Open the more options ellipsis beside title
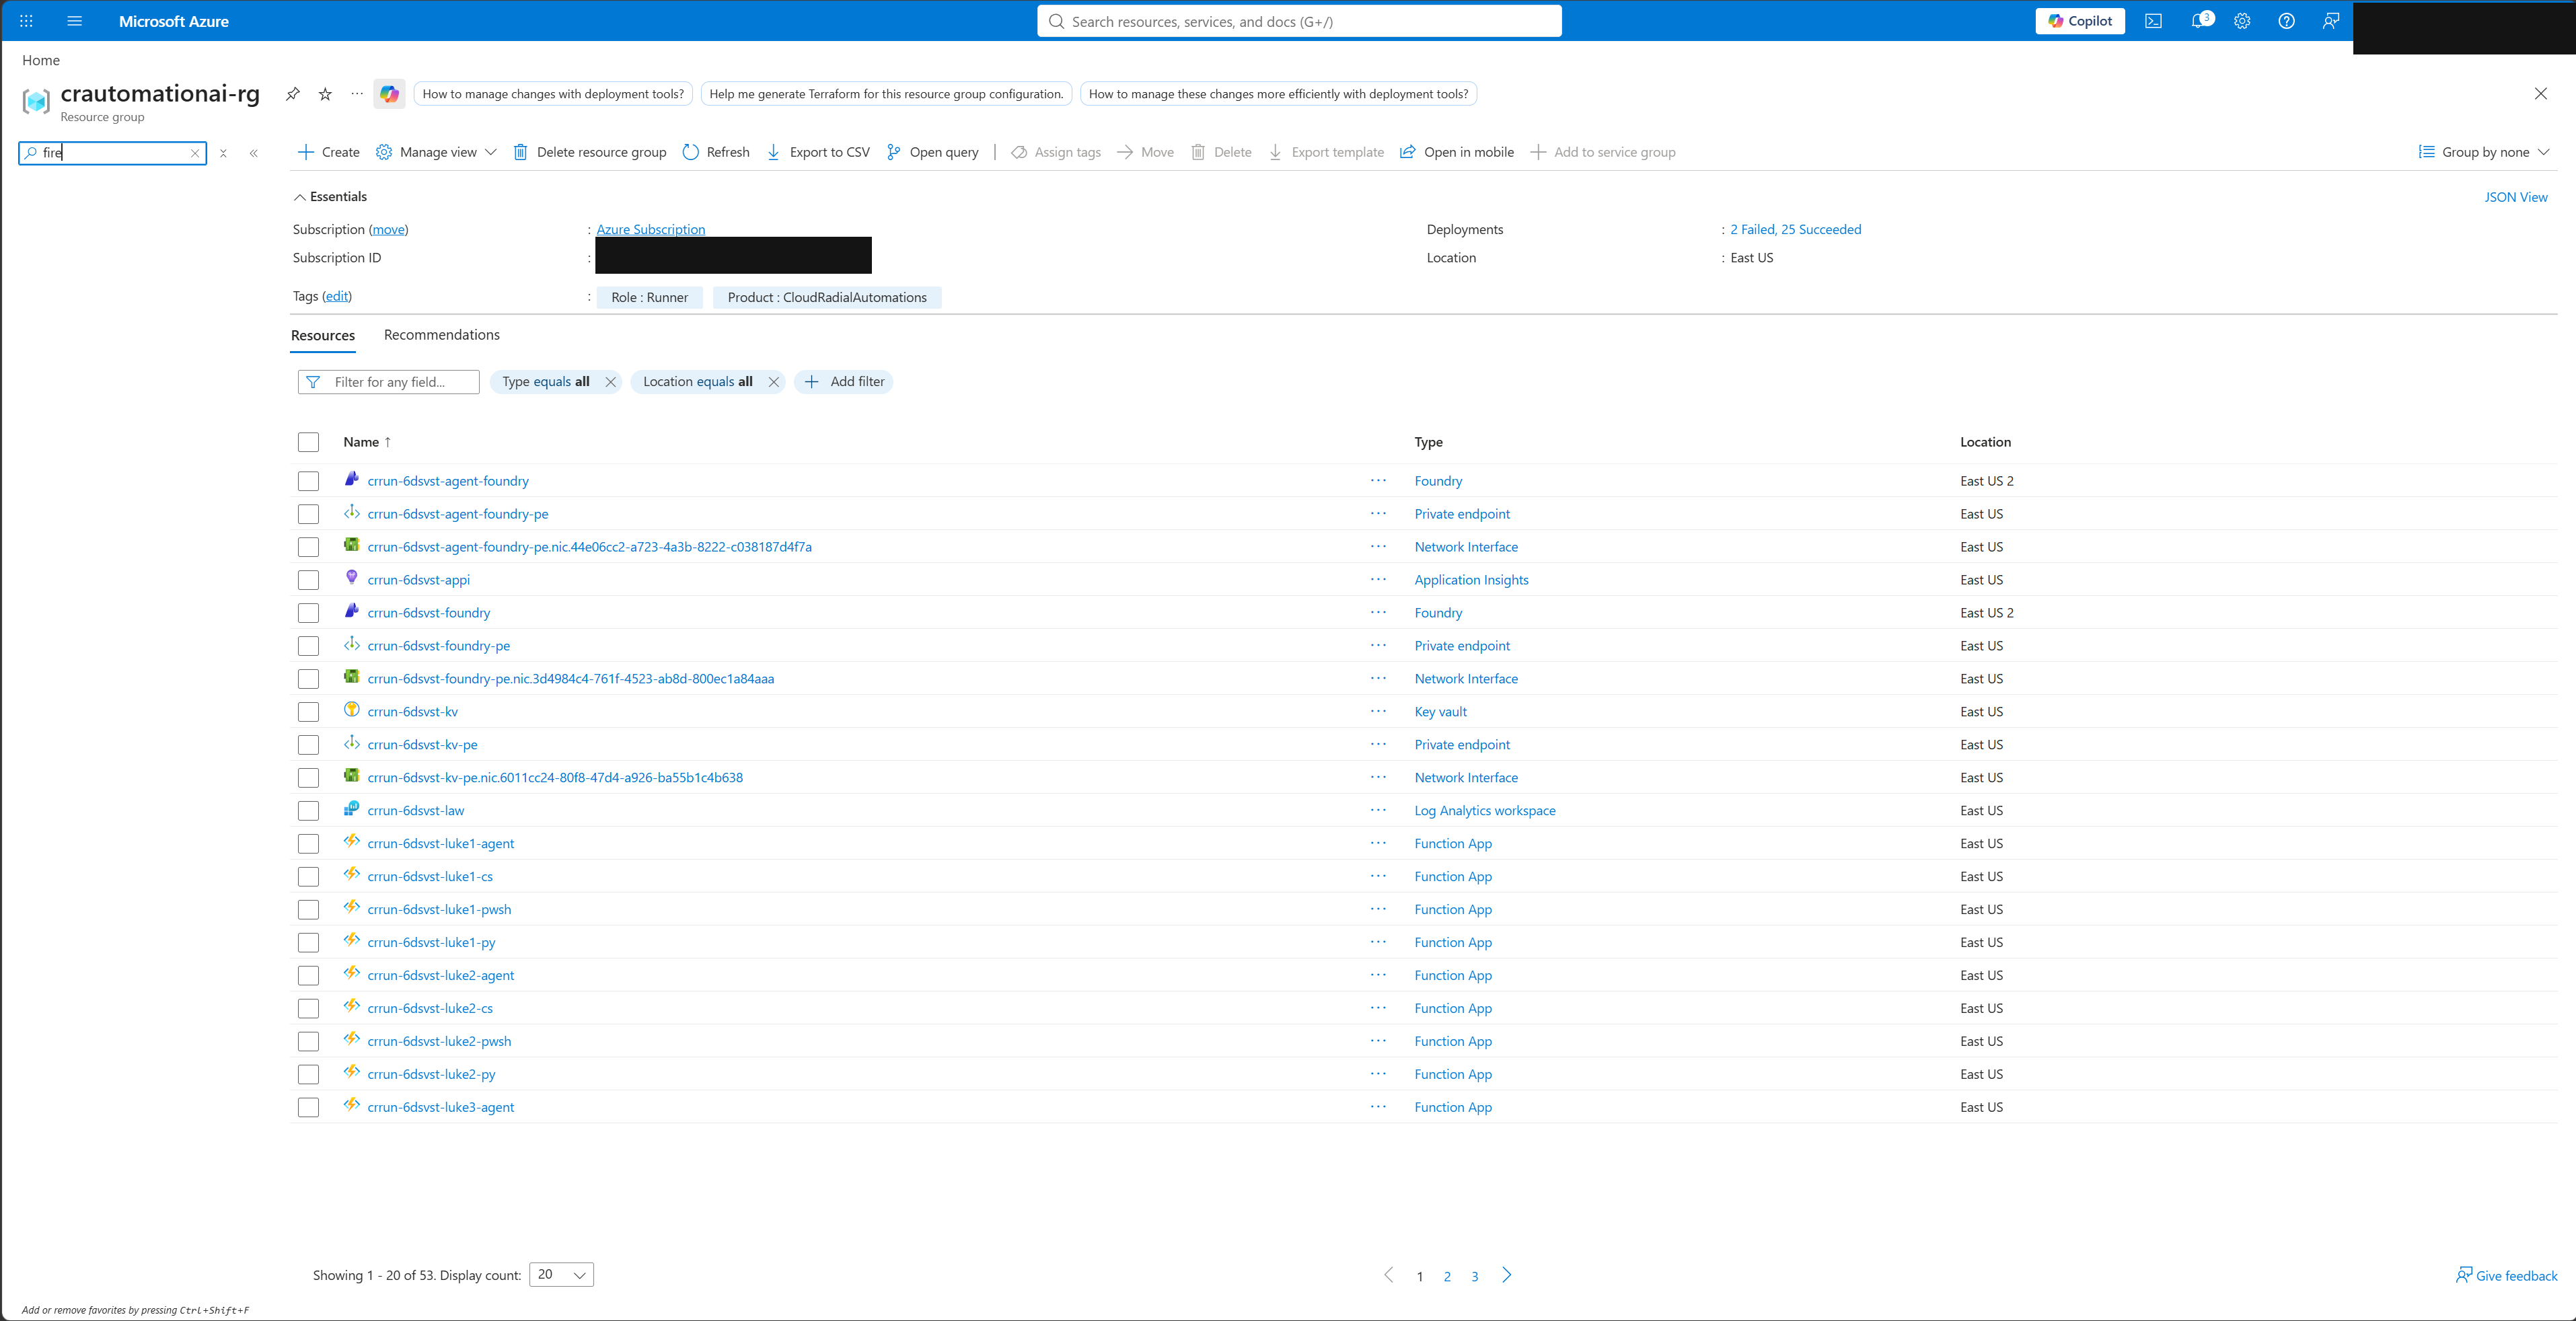This screenshot has width=2576, height=1321. [x=357, y=94]
